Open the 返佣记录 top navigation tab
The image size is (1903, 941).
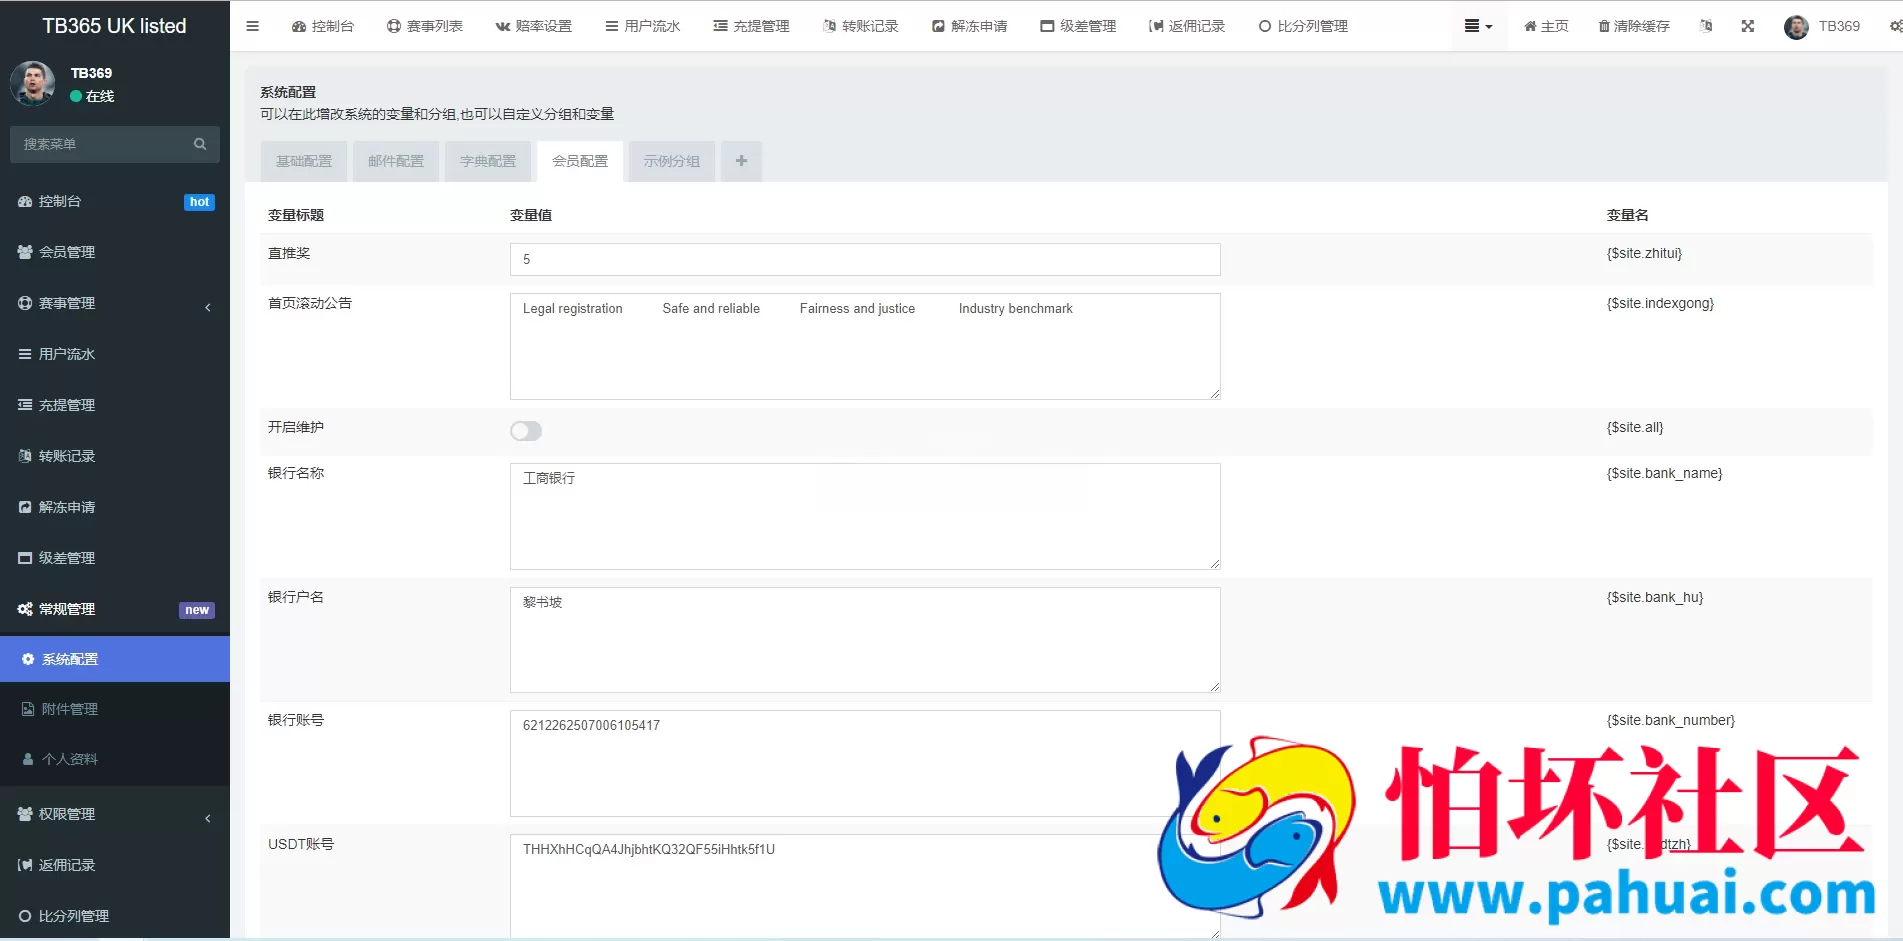[1187, 26]
